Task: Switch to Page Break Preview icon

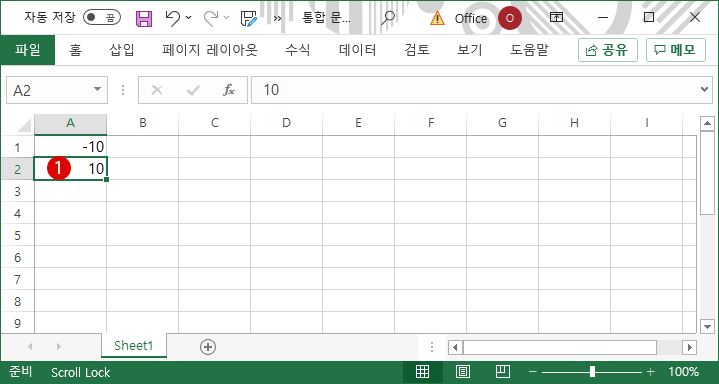Action: pos(503,372)
